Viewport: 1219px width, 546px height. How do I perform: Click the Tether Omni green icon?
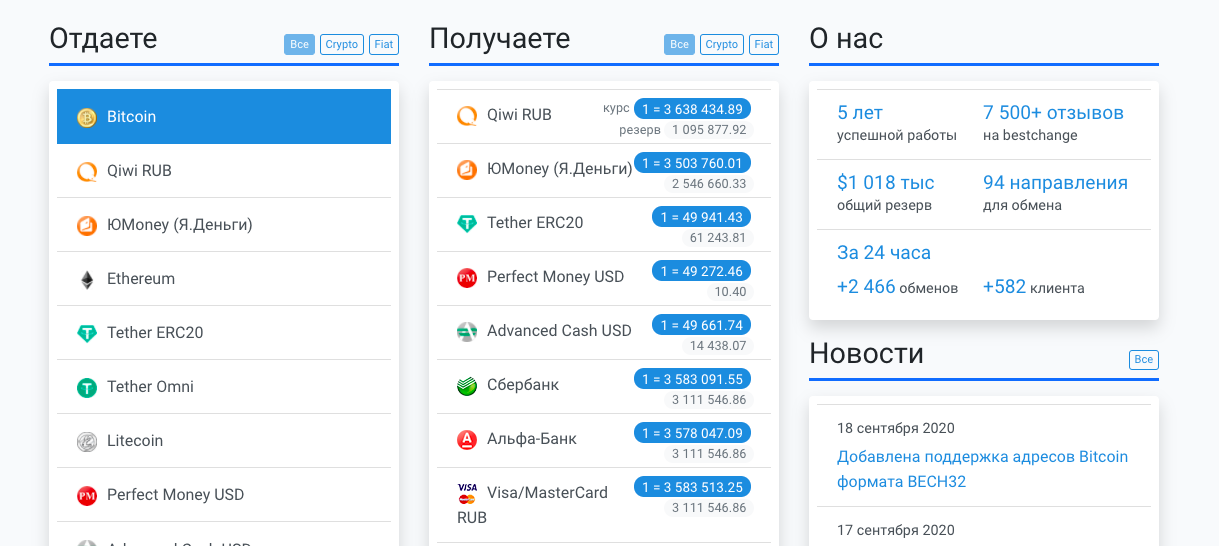click(87, 387)
